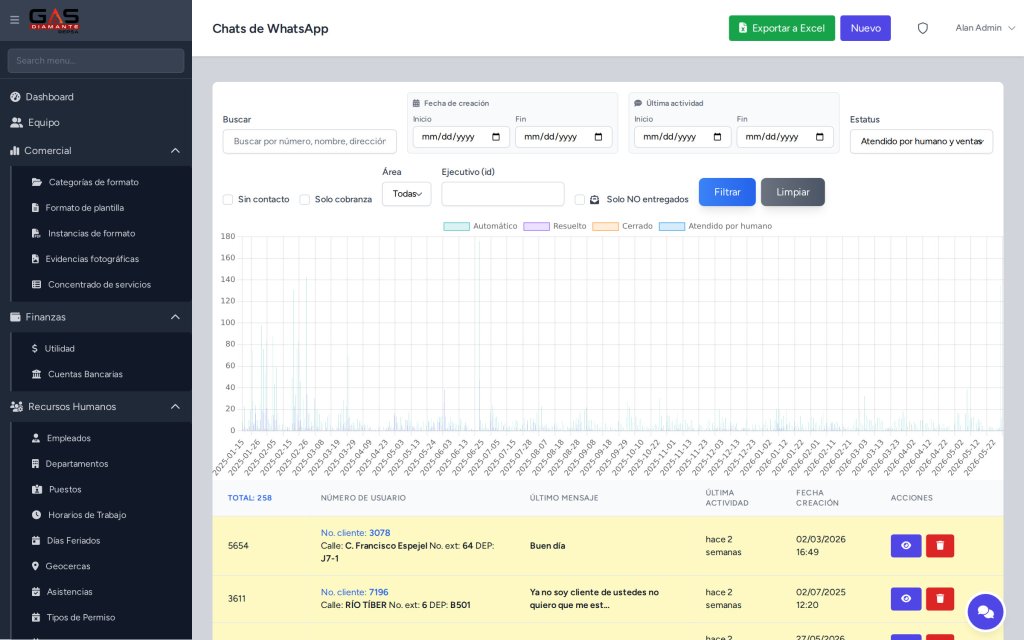Click the Filtrar button

click(x=727, y=192)
